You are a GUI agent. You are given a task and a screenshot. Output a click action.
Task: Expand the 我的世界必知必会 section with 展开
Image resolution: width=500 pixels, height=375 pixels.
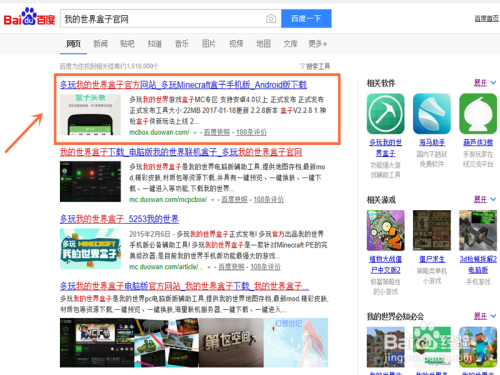pos(485,316)
